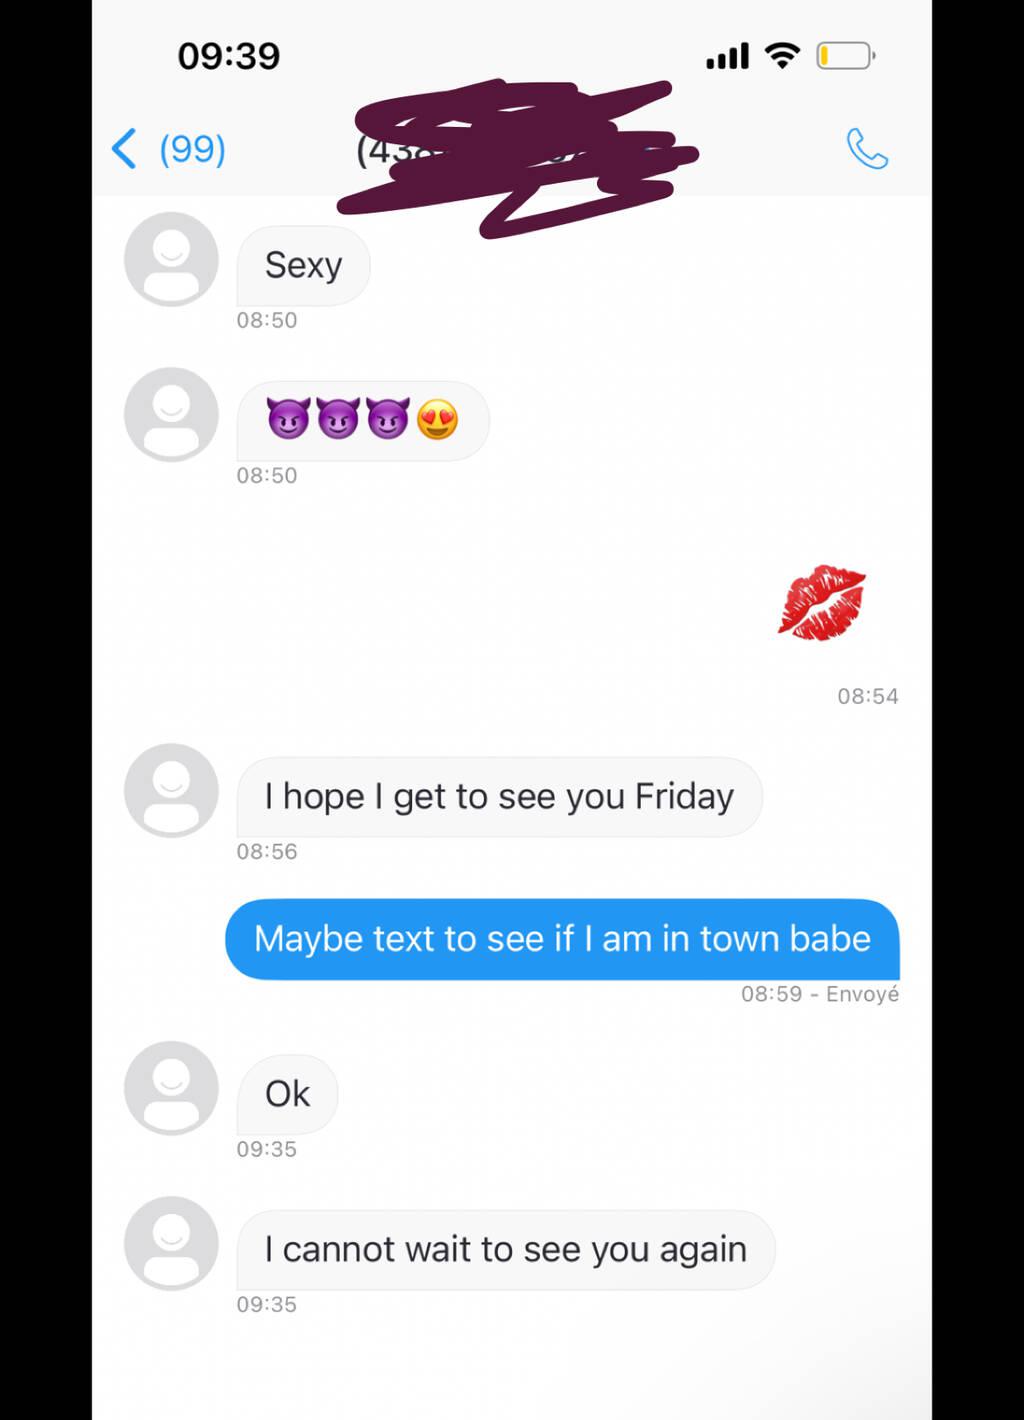
Task: Select the blue 'Maybe text to see if I am in town babe' bubble
Action: click(x=562, y=939)
